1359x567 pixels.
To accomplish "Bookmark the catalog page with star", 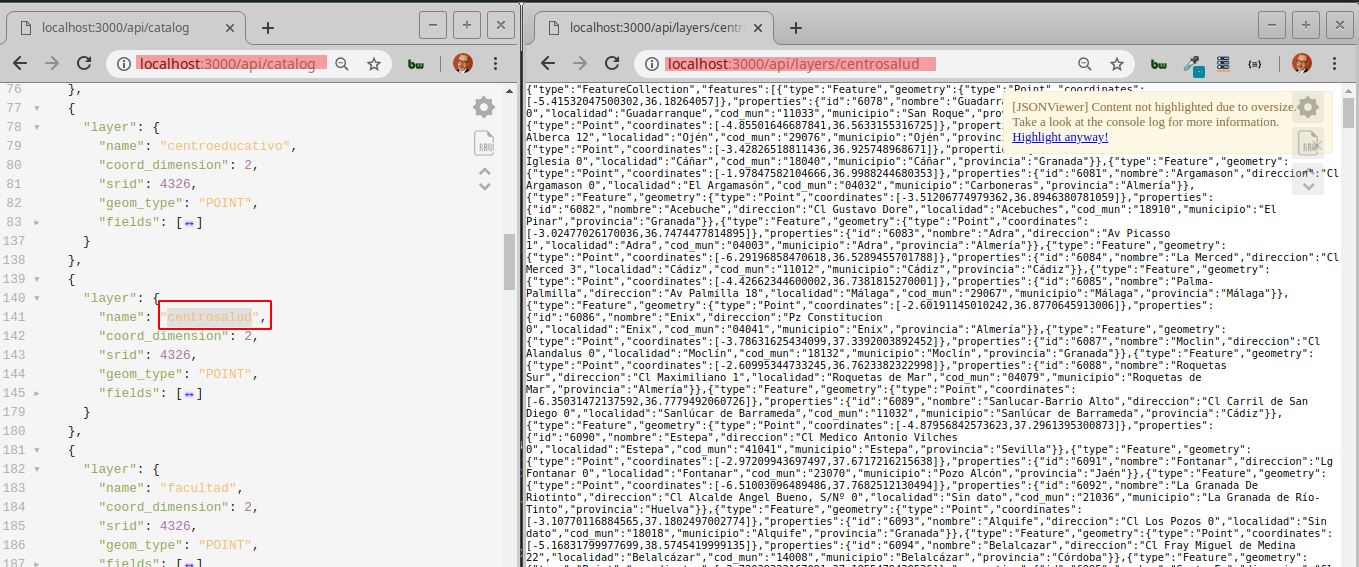I will click(x=374, y=64).
